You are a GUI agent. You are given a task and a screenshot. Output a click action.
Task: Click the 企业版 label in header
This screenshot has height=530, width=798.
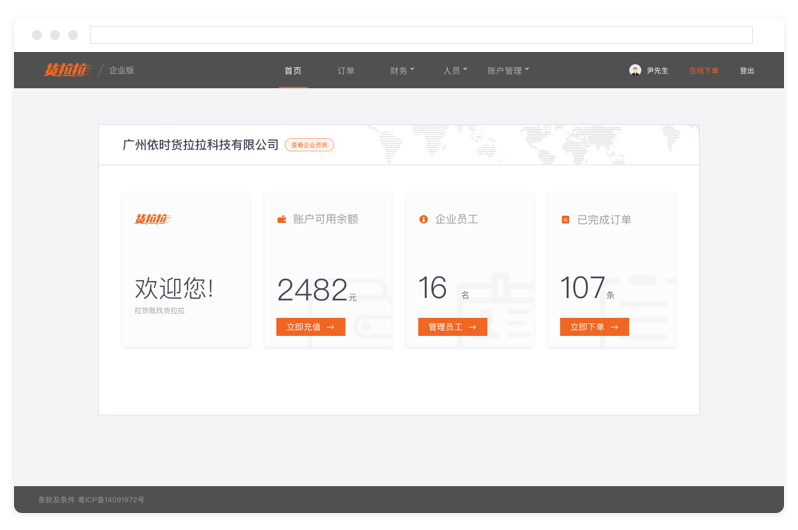point(122,70)
